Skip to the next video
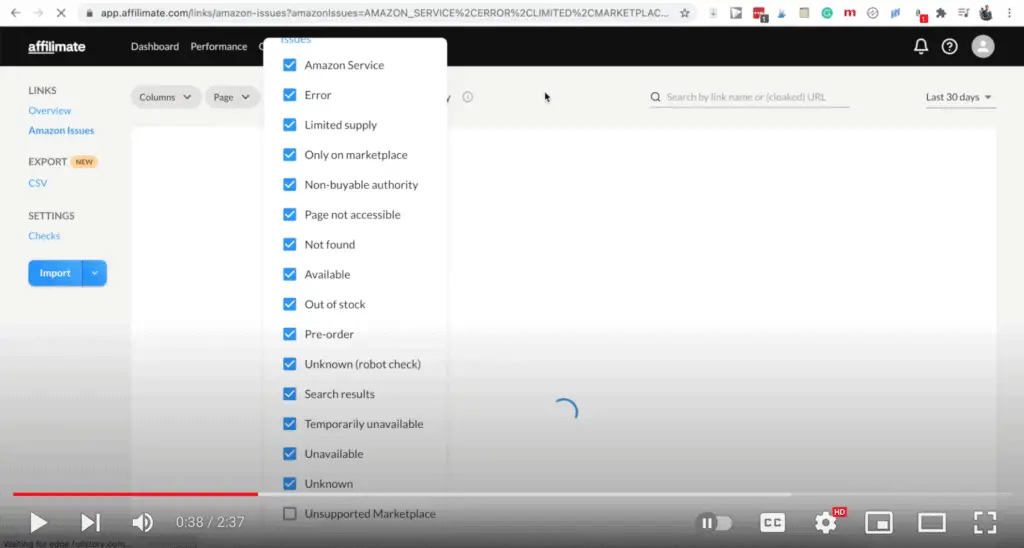 (x=90, y=522)
